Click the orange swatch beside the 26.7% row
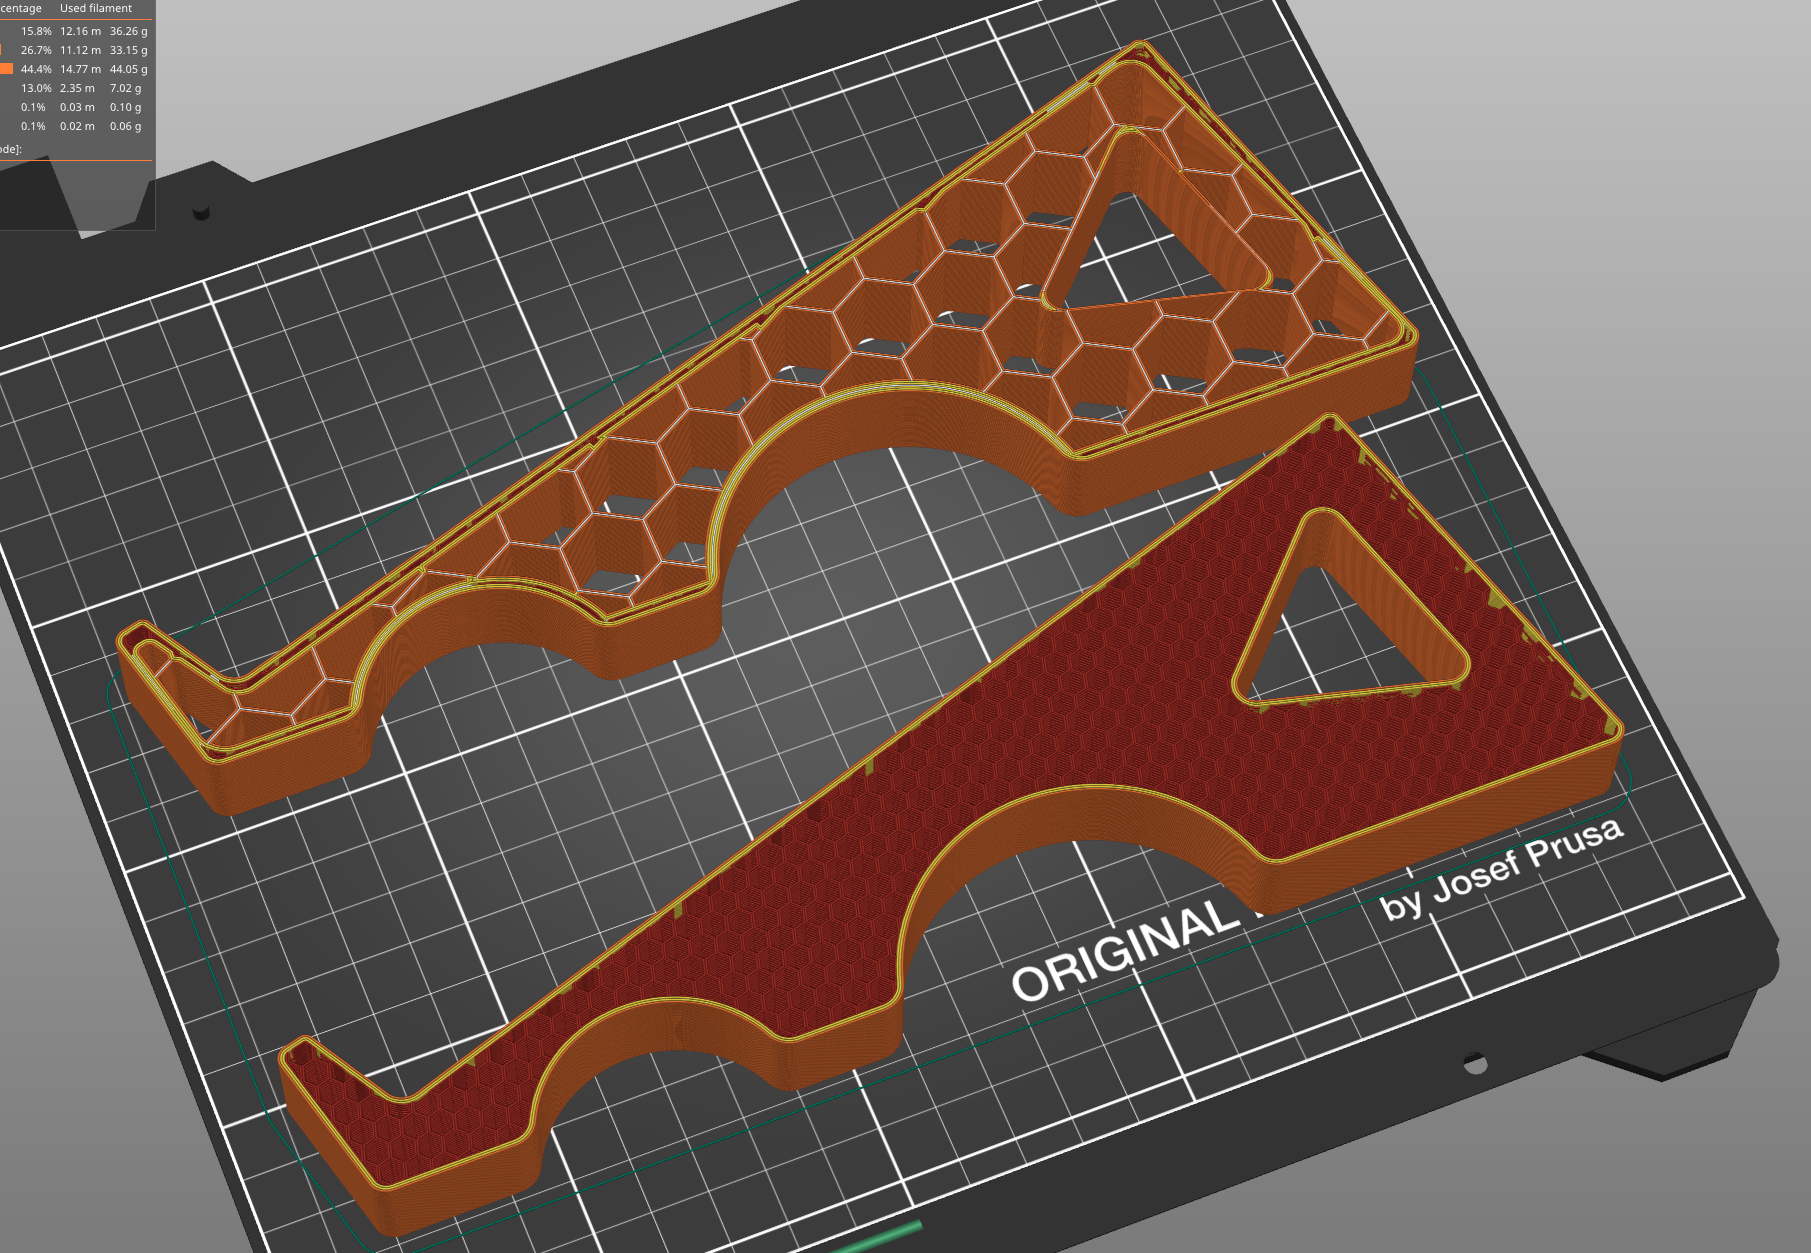 [x=3, y=50]
